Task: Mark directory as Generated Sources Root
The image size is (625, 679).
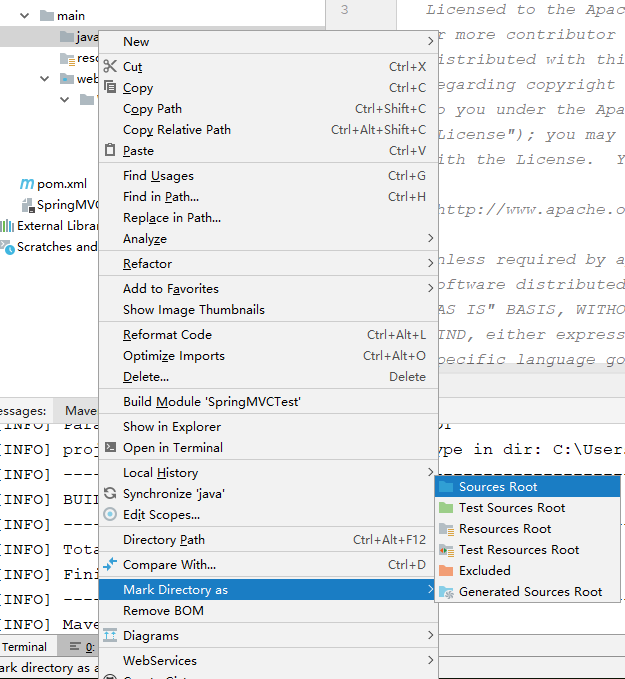Action: tap(528, 592)
